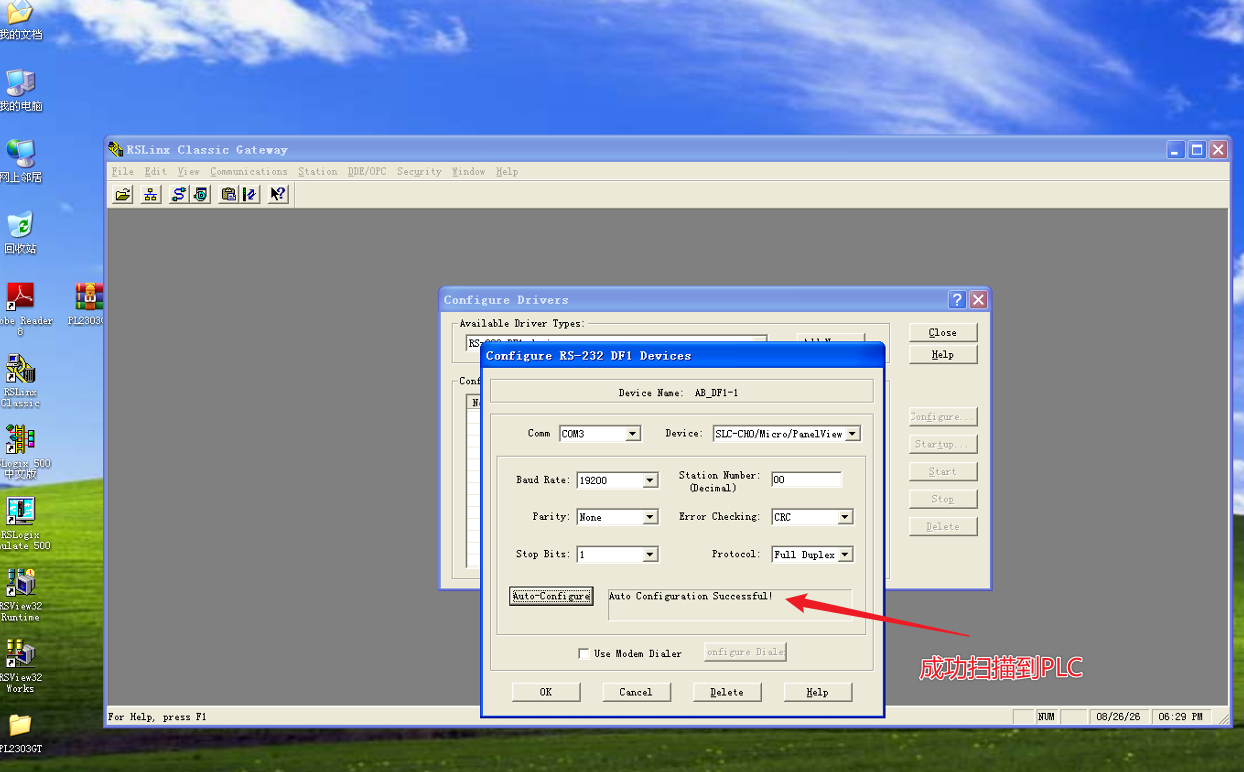The image size is (1244, 772).
Task: Click Cancel in the DF1 Devices dialog
Action: click(x=636, y=692)
